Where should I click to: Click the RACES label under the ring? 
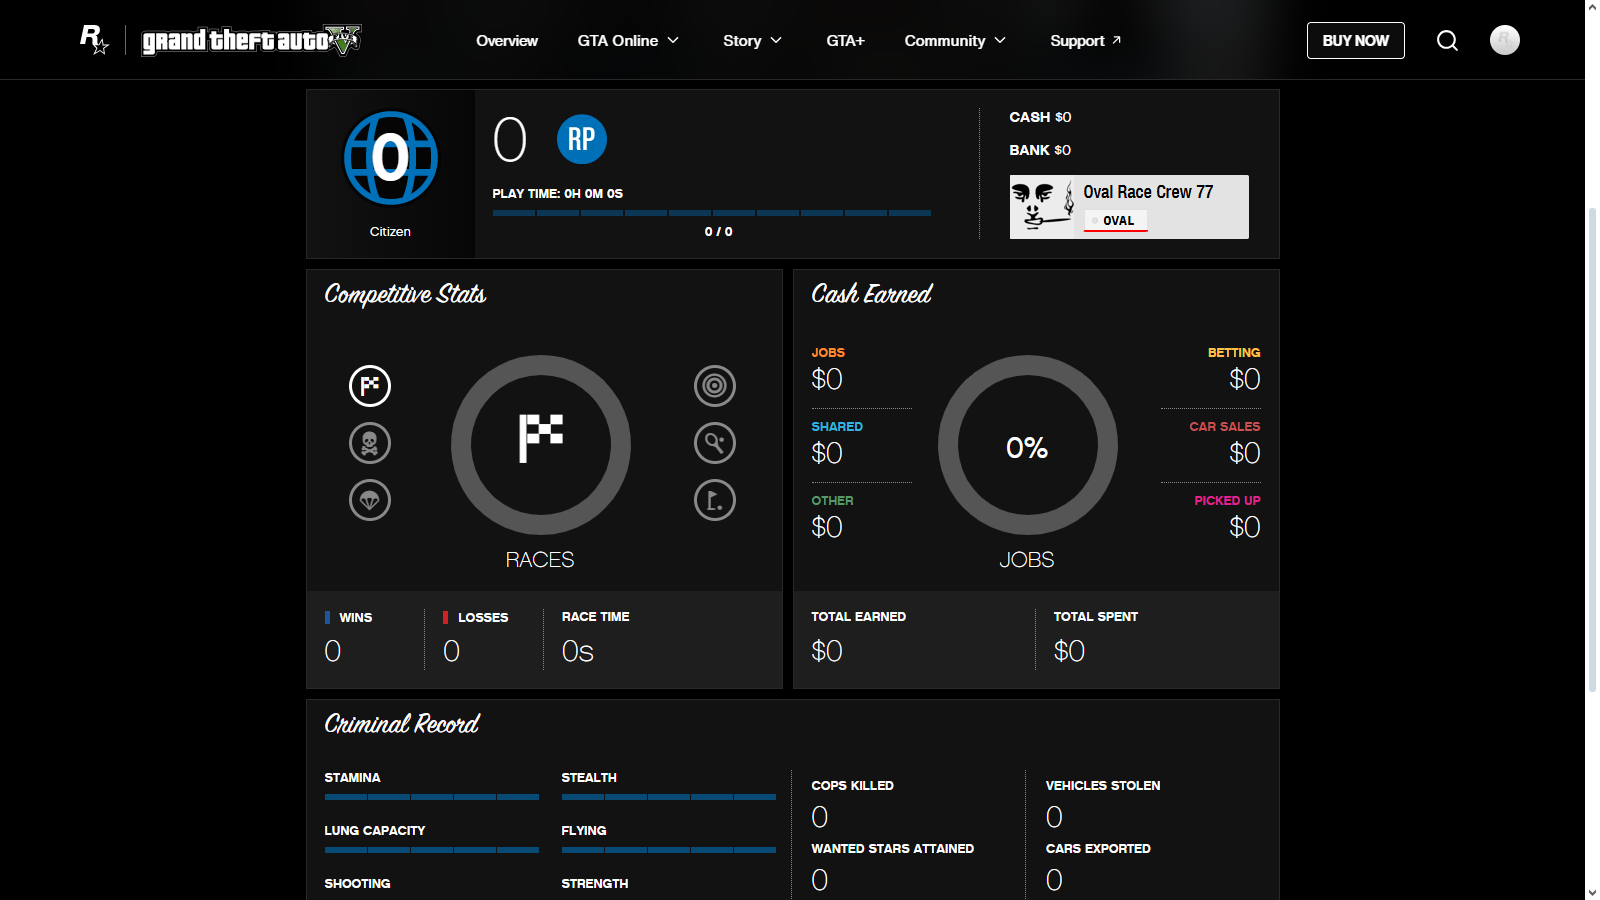[x=540, y=560]
